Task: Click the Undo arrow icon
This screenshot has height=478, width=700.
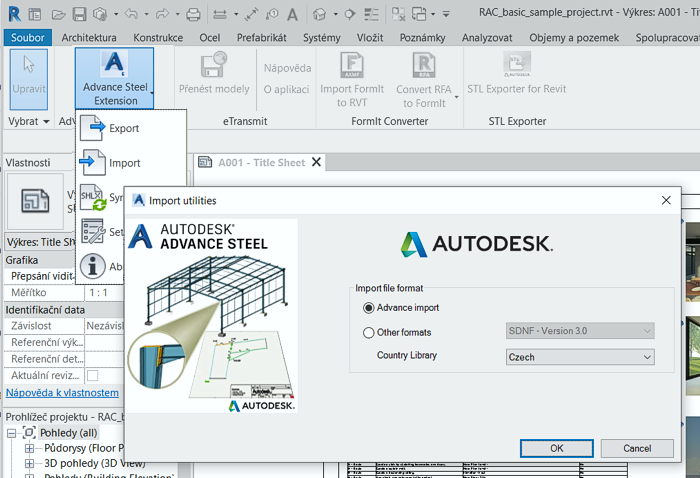Action: point(131,14)
